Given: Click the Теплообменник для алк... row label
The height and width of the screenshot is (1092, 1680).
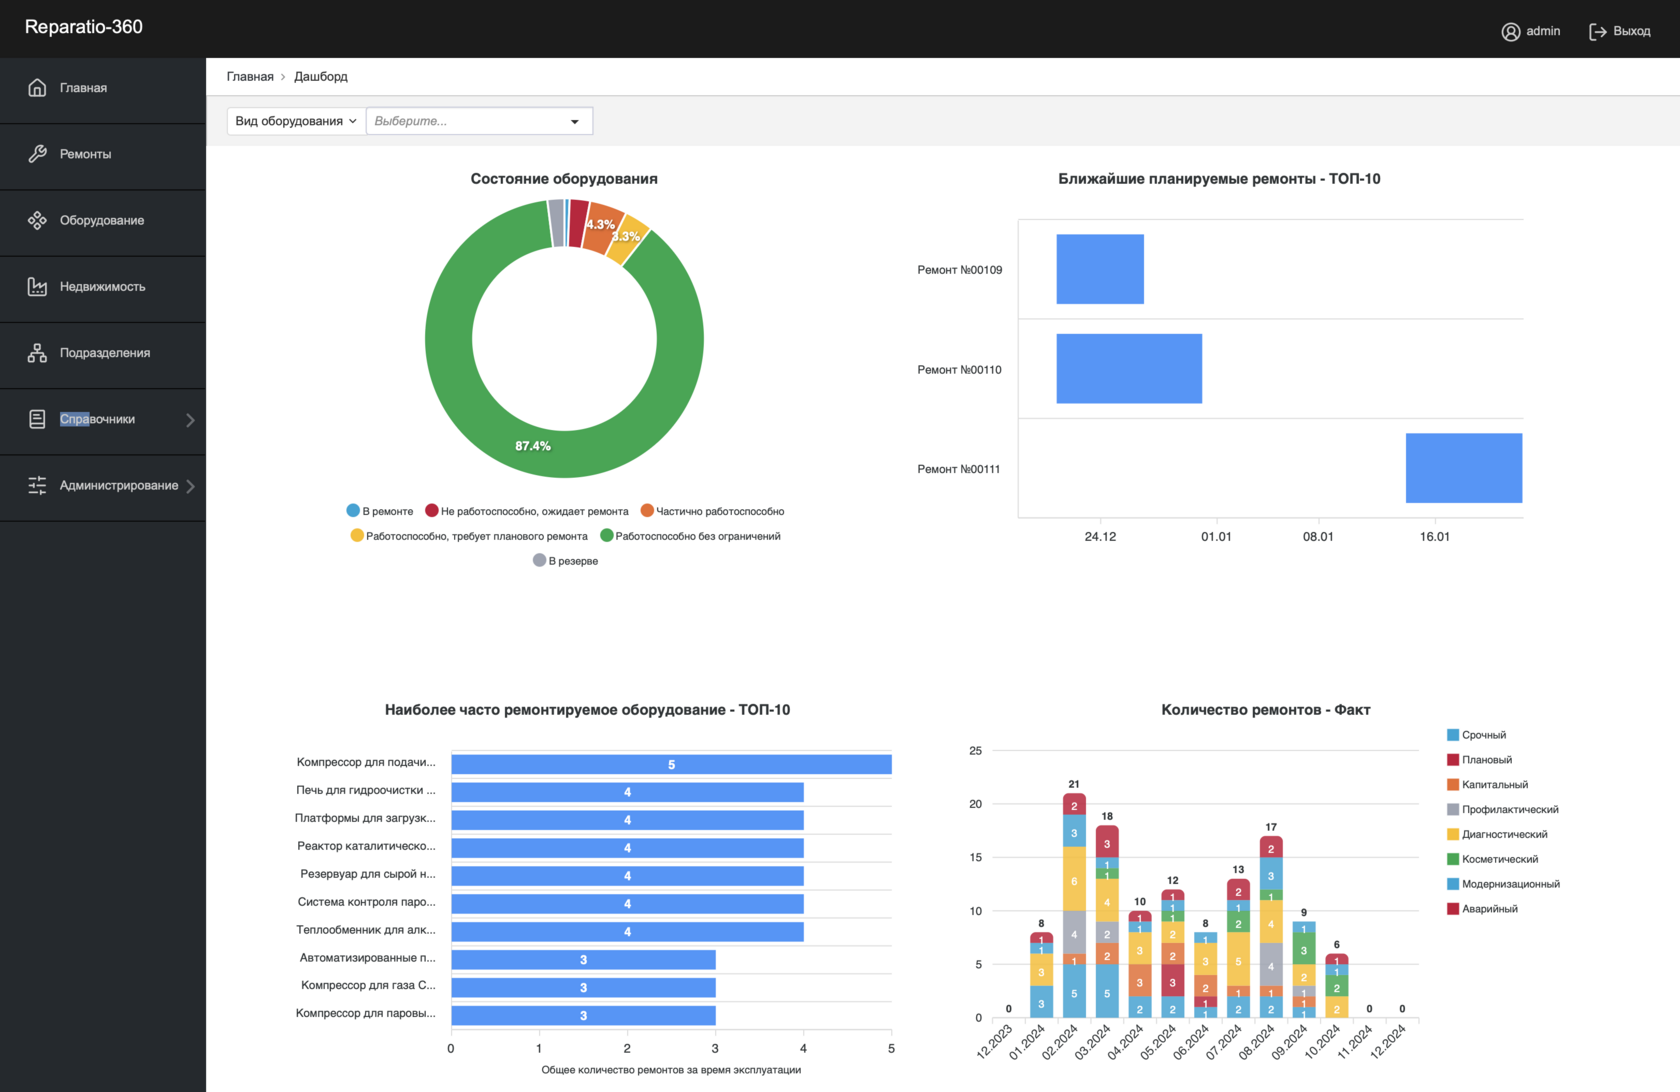Looking at the screenshot, I should pyautogui.click(x=366, y=930).
